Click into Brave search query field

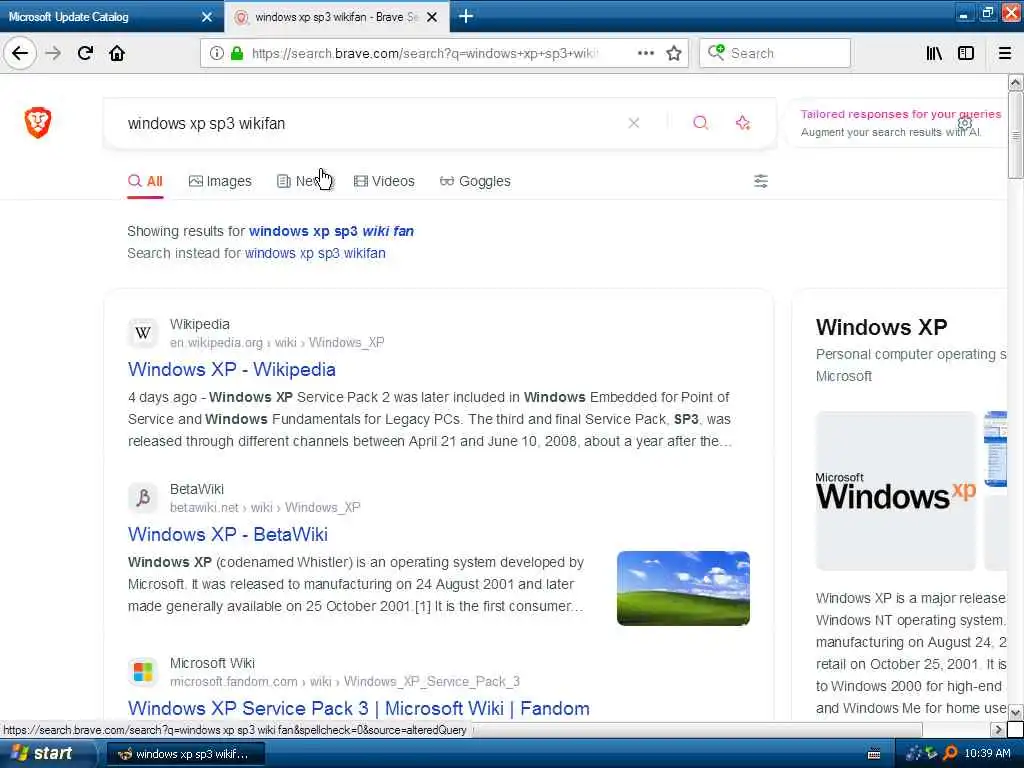click(x=372, y=123)
